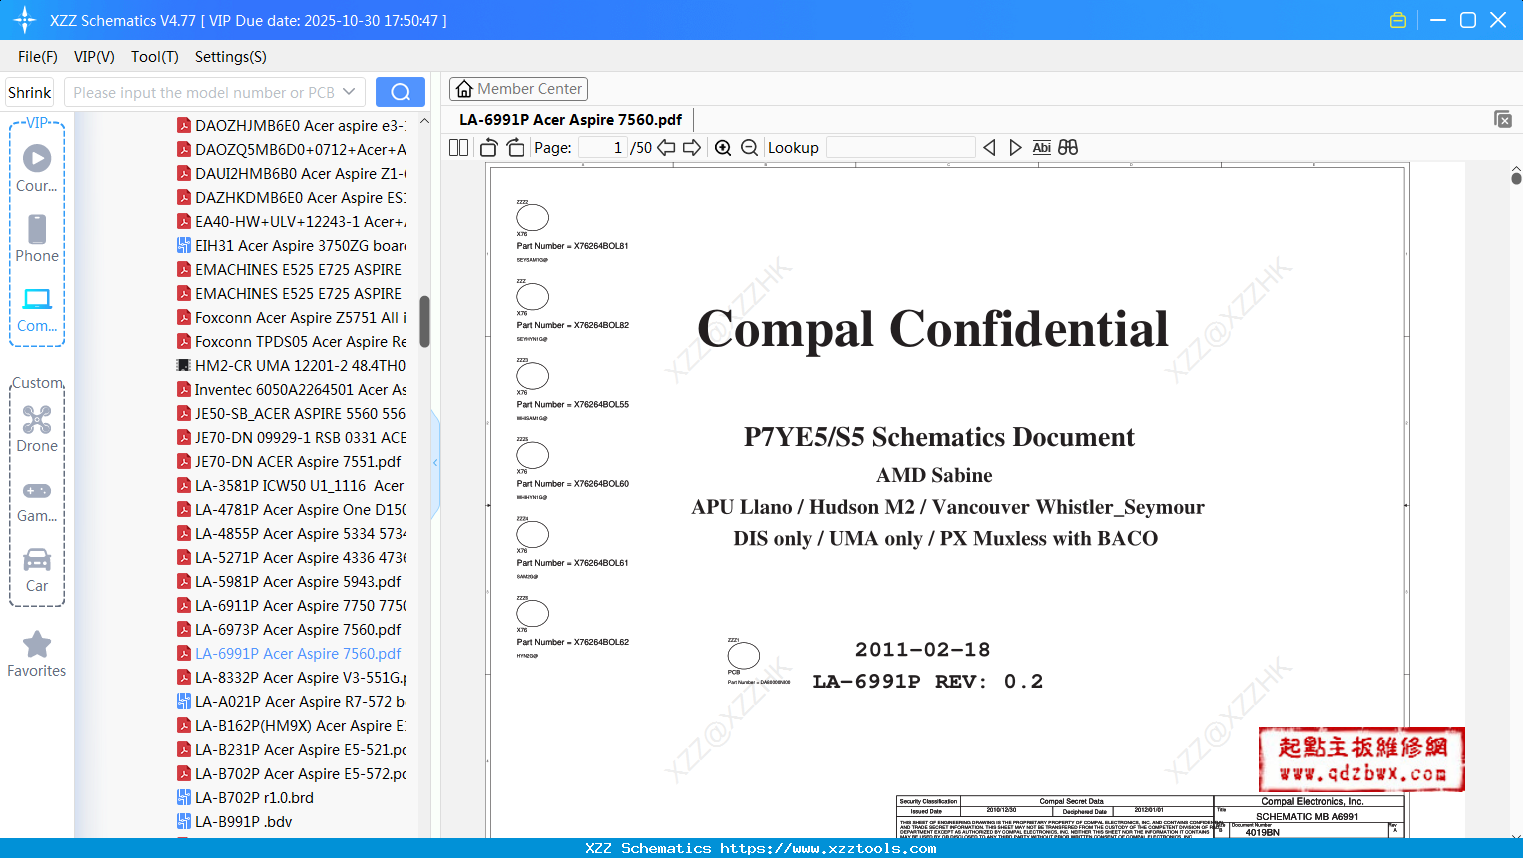This screenshot has width=1523, height=858.
Task: Open LA-6911P Acer Aspire 7750 file
Action: [292, 606]
